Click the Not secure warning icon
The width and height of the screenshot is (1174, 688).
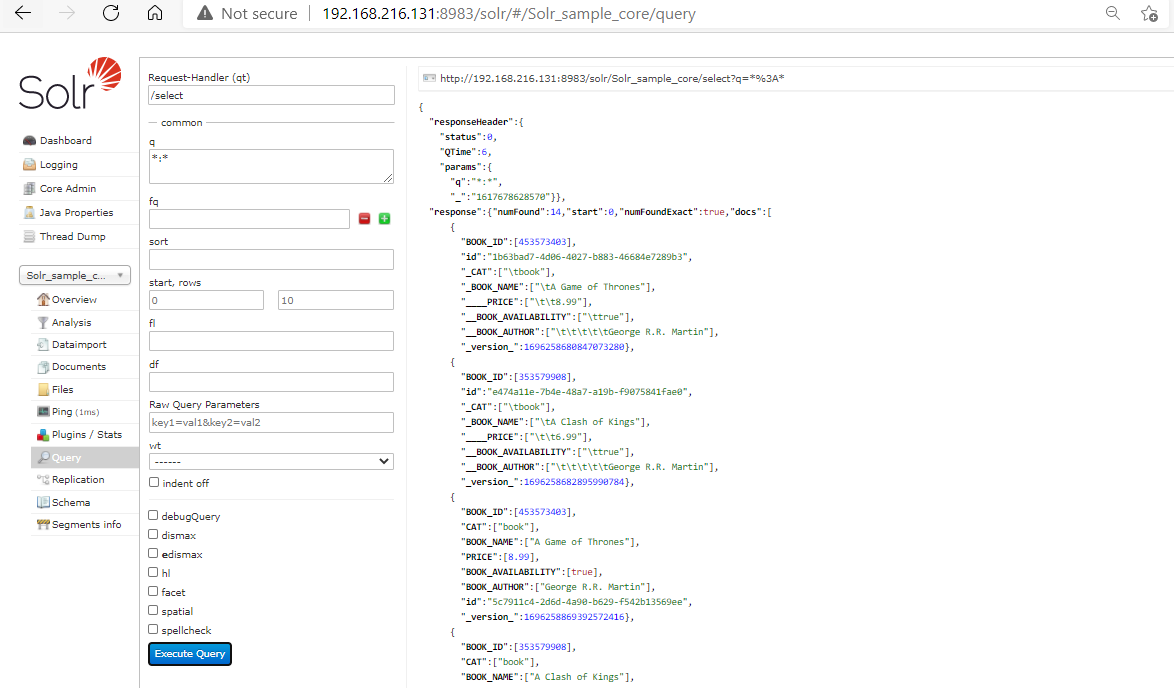click(204, 13)
